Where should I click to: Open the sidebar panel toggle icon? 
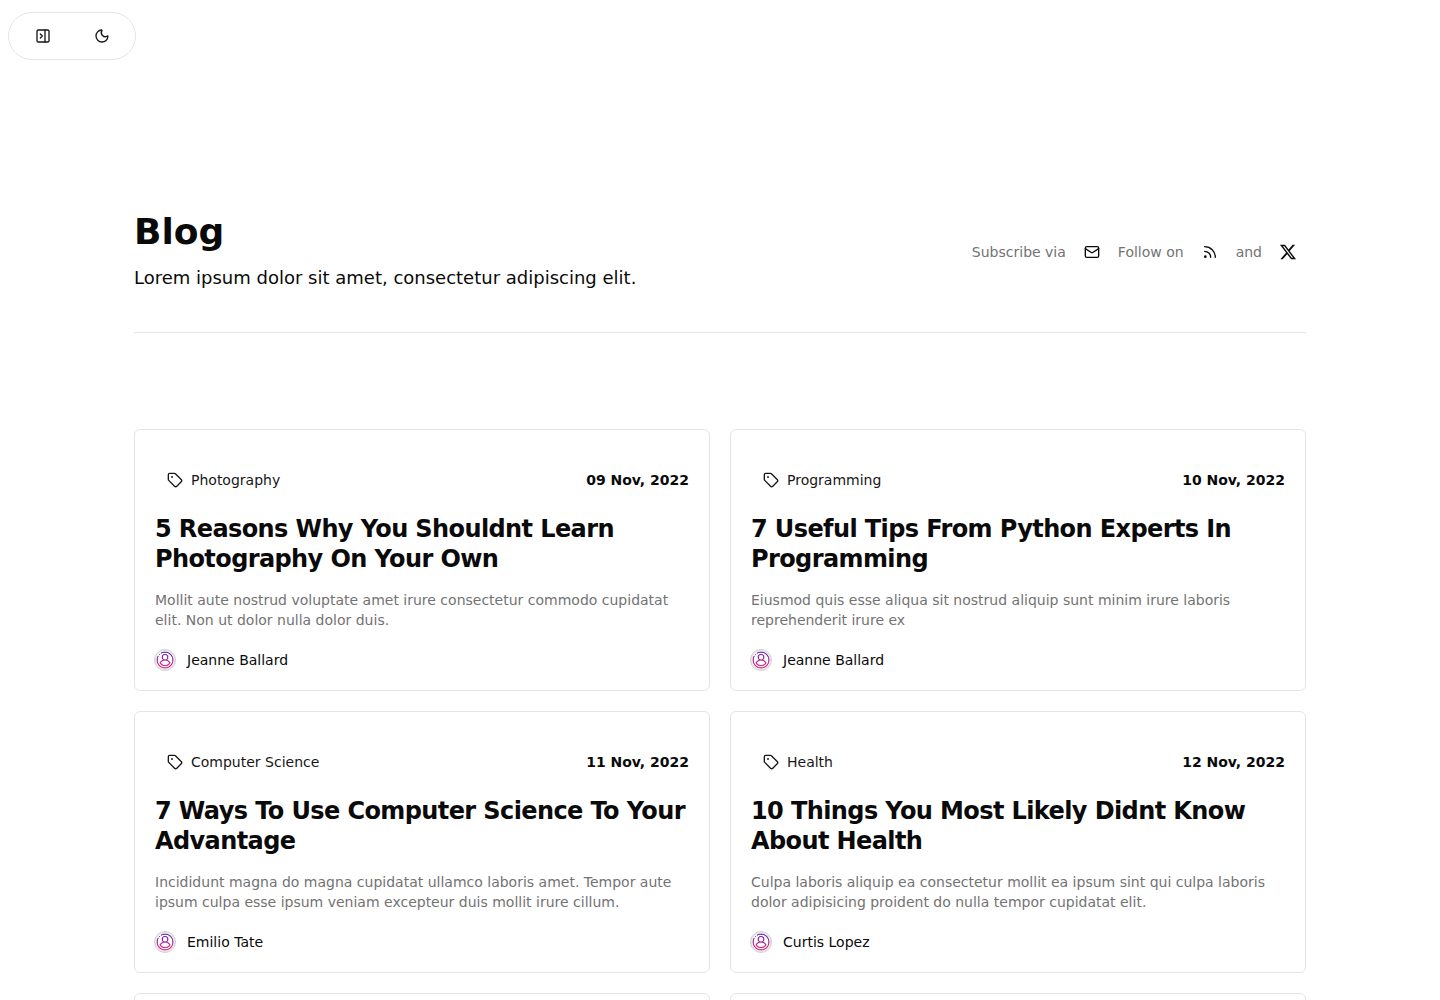[x=43, y=36]
